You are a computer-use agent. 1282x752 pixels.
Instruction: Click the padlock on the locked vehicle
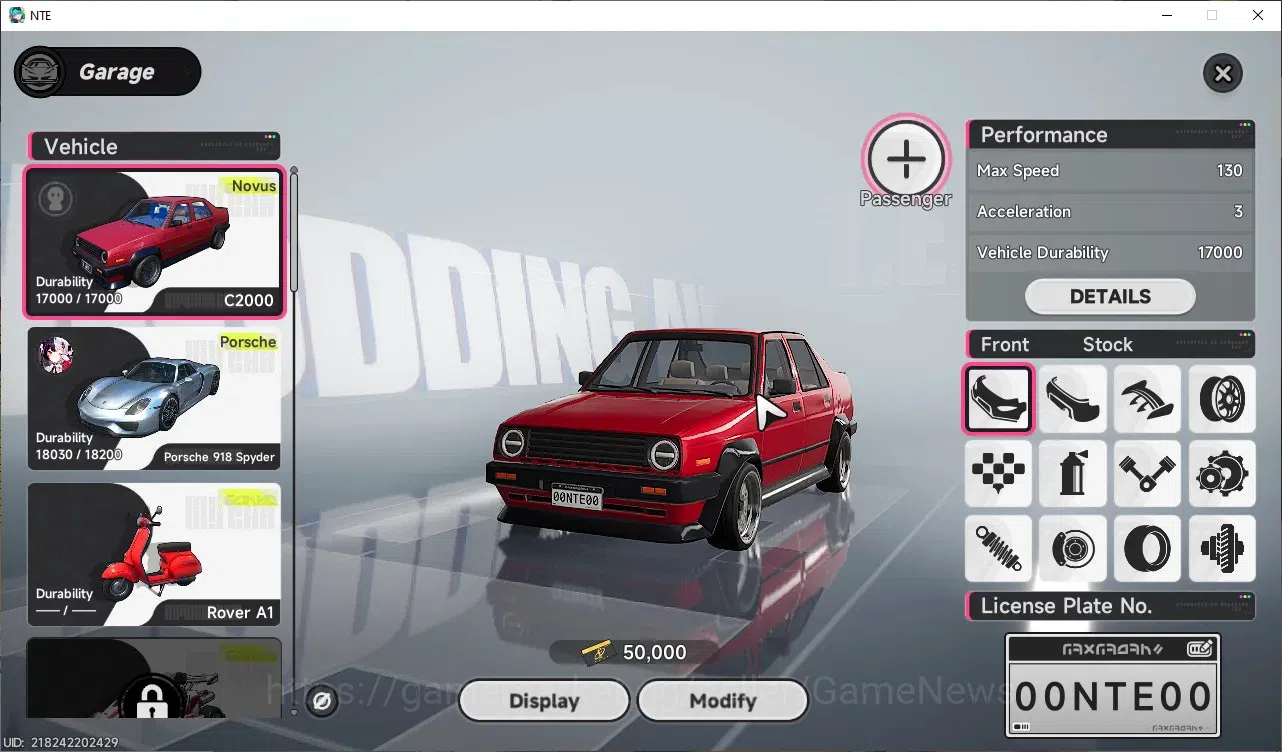[151, 699]
